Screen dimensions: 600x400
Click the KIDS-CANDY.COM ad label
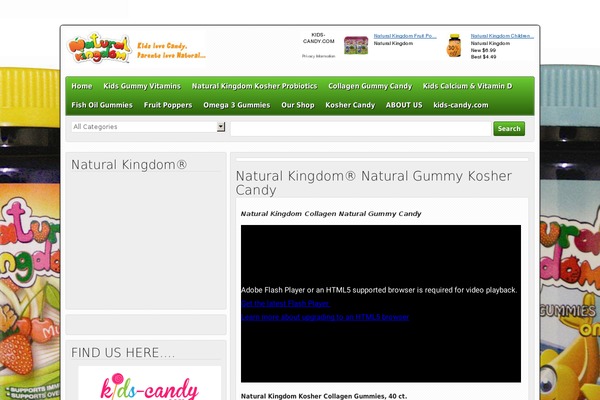pos(318,38)
